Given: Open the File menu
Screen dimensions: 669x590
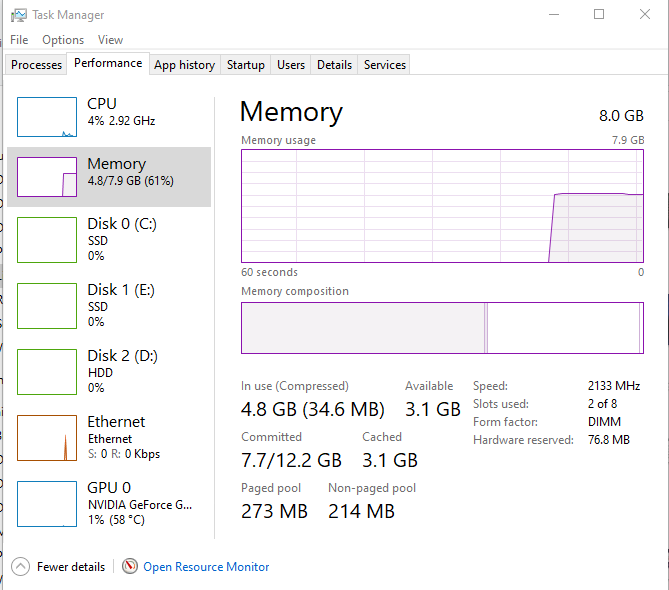Looking at the screenshot, I should pyautogui.click(x=19, y=40).
